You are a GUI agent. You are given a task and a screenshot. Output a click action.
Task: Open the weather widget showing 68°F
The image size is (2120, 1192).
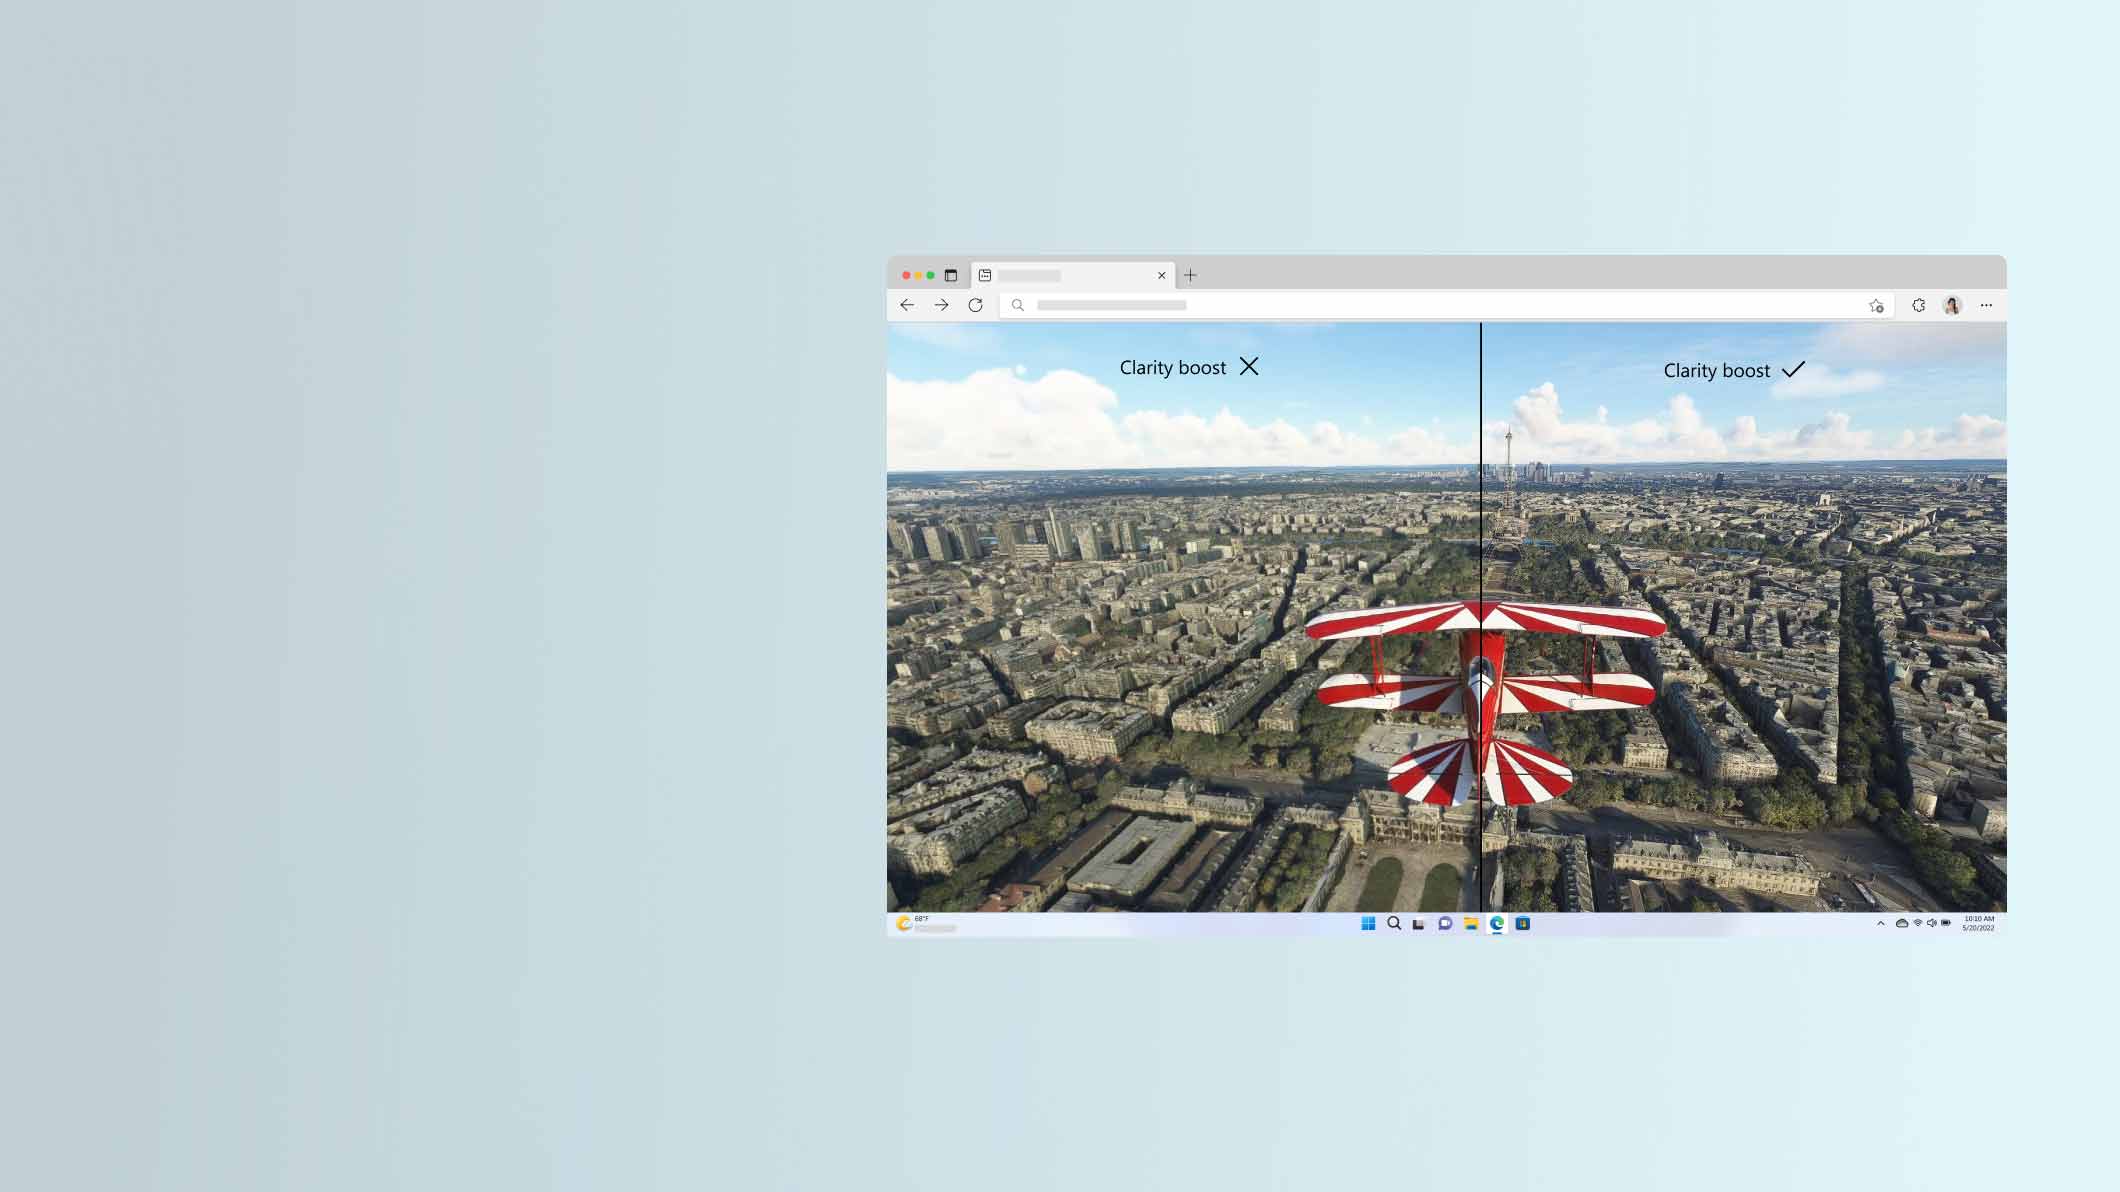tap(926, 923)
